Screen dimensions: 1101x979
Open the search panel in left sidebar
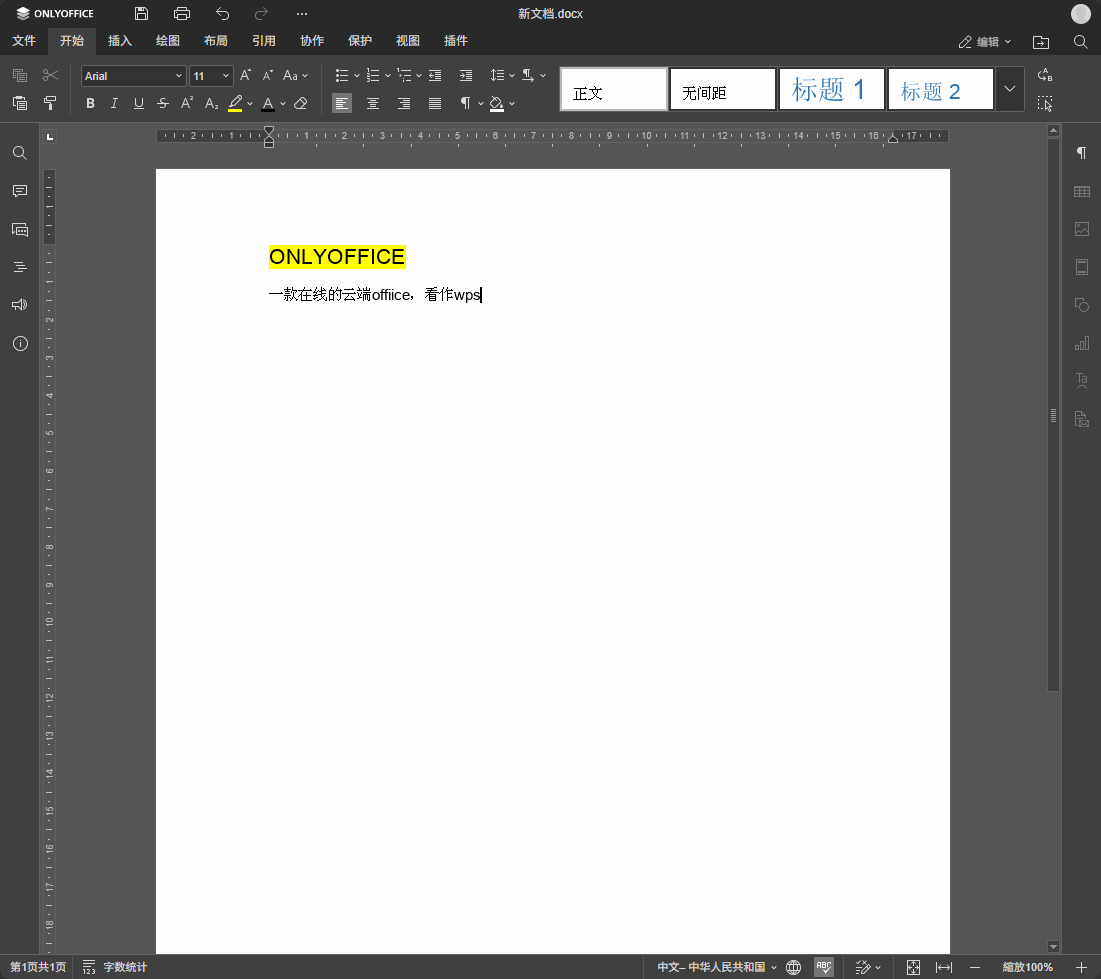pos(20,152)
